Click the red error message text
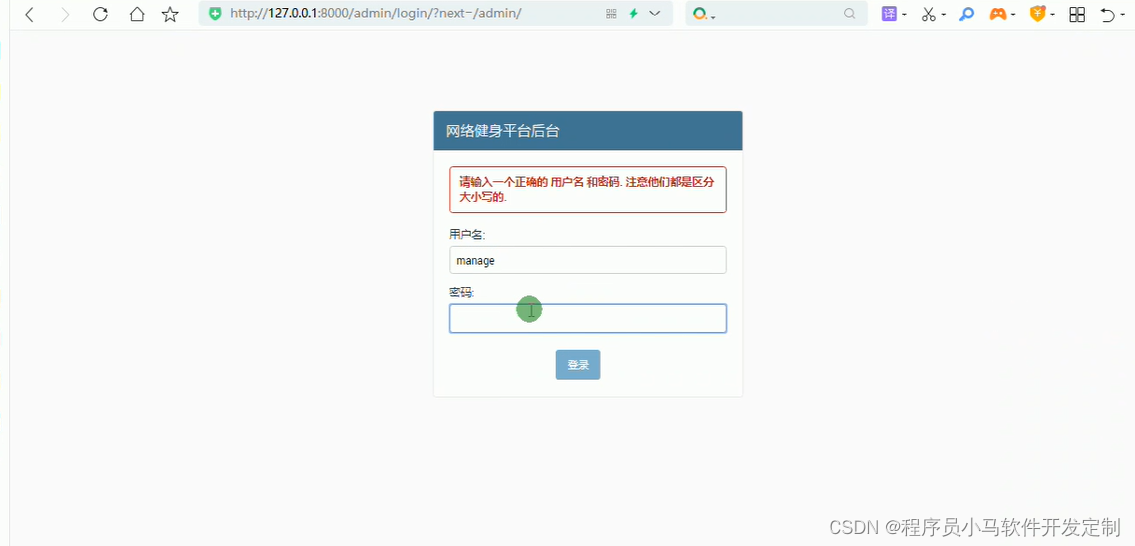This screenshot has height=546, width=1135. point(587,190)
